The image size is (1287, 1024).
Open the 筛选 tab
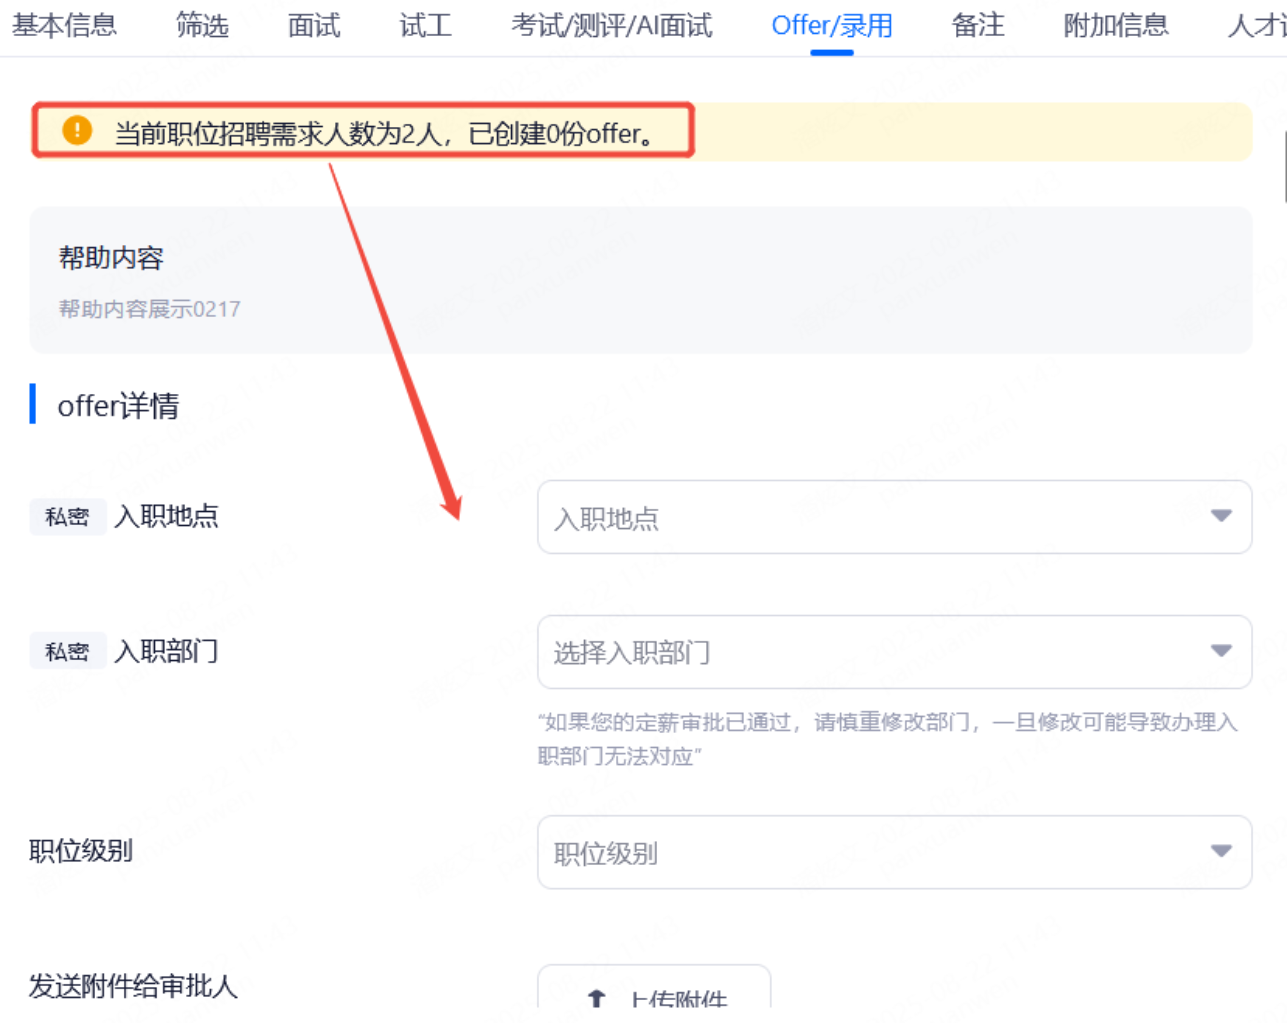202,25
